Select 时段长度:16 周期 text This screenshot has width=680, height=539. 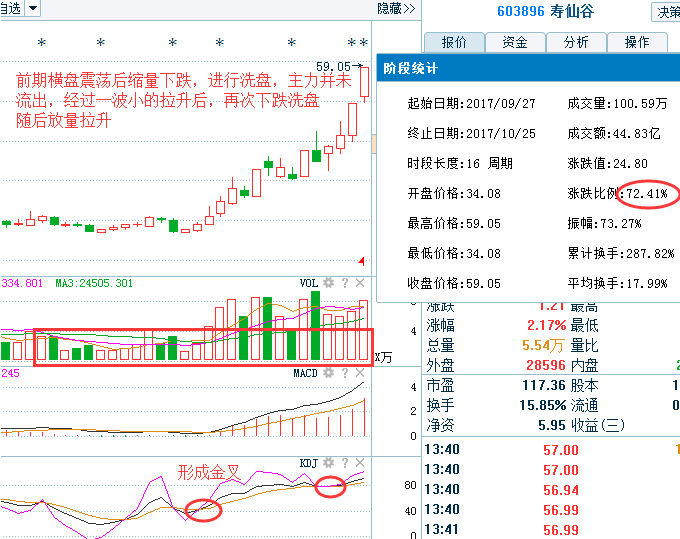[x=460, y=163]
